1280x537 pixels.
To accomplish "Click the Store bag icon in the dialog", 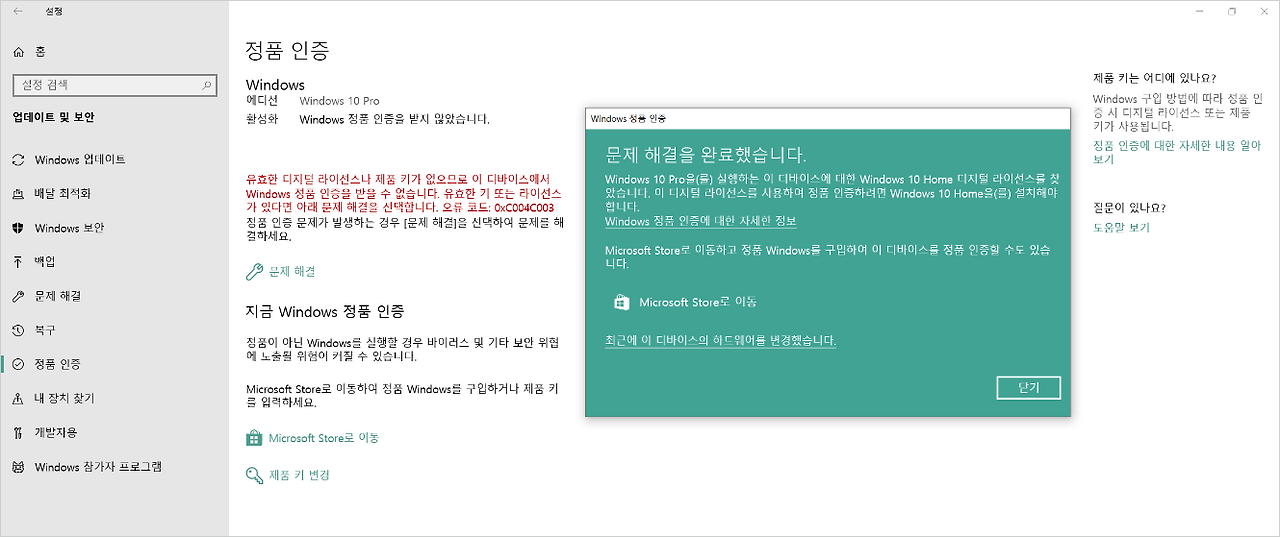I will (x=620, y=302).
